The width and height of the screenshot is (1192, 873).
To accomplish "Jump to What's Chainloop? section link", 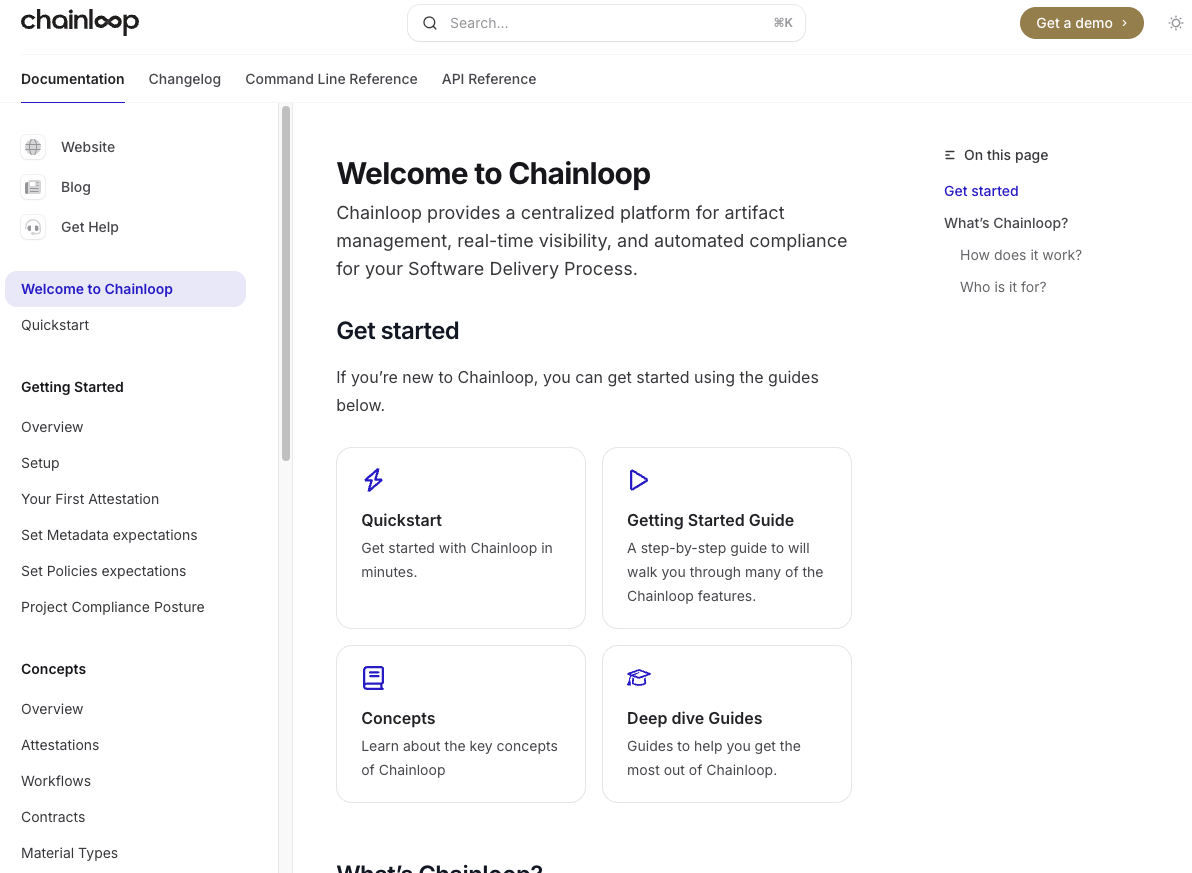I will 1005,223.
